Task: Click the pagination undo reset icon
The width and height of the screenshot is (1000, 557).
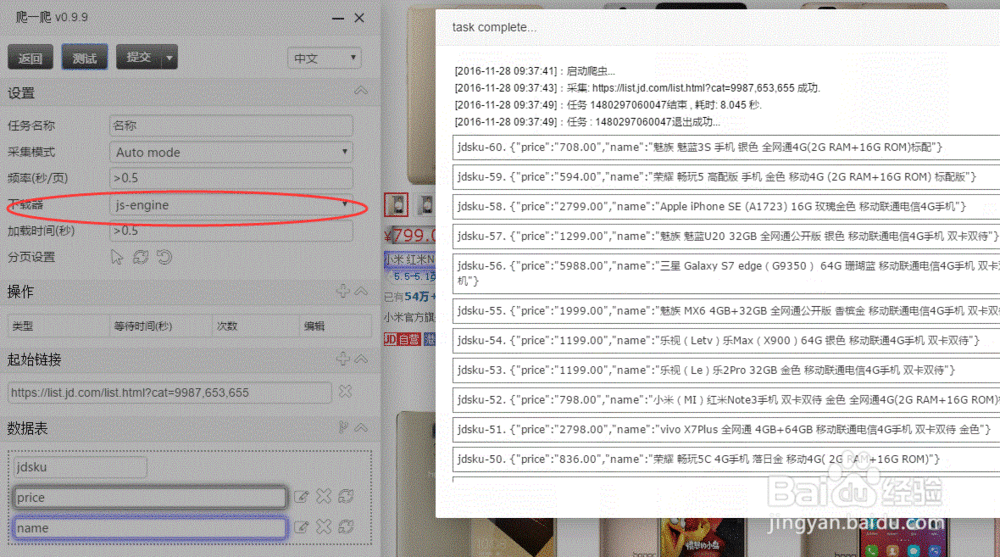Action: 164,257
